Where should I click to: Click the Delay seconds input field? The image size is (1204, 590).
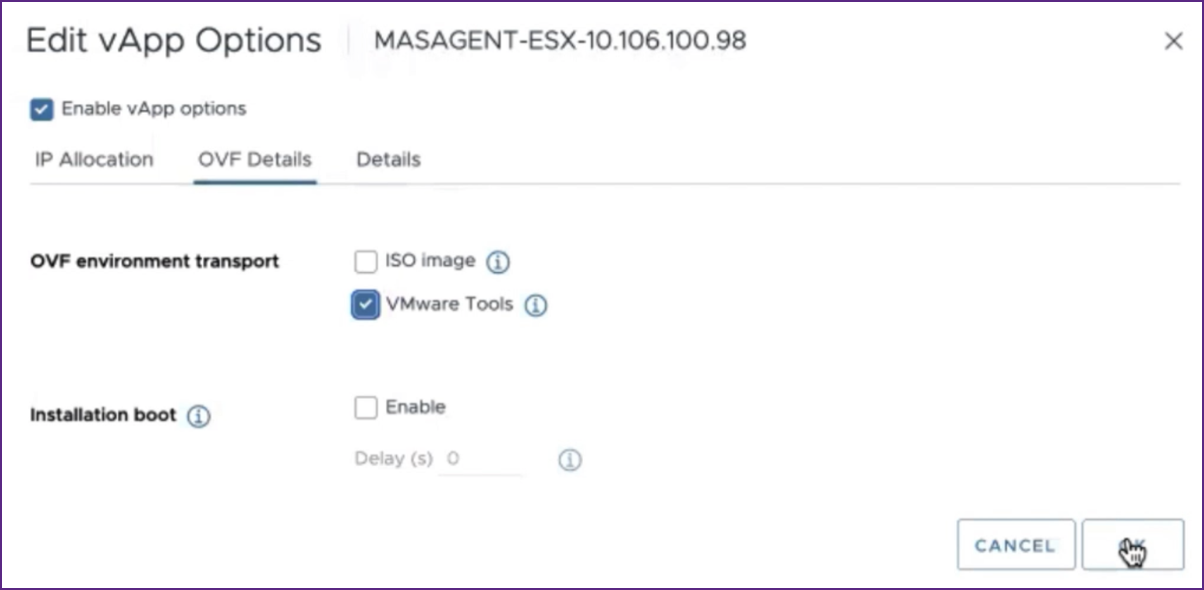coord(480,456)
